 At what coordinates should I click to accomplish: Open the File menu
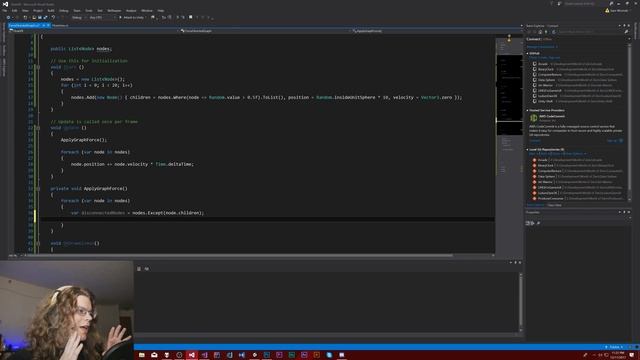point(5,11)
